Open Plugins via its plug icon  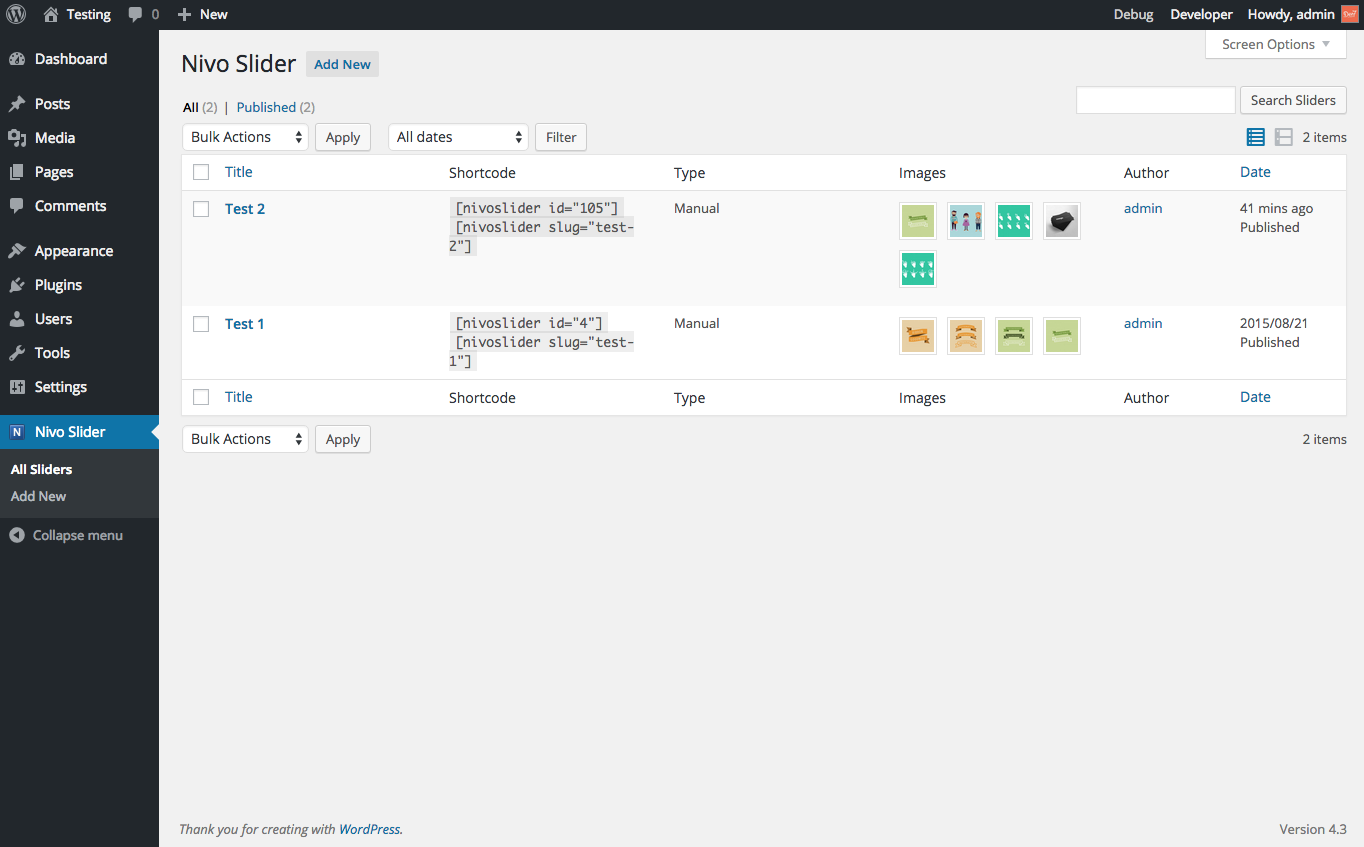coord(17,285)
